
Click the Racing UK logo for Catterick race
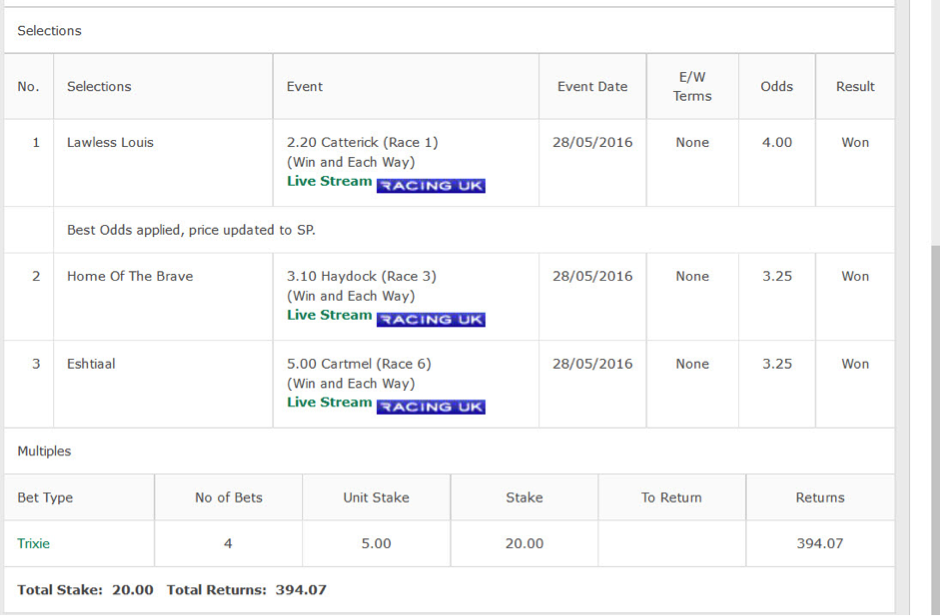point(431,186)
